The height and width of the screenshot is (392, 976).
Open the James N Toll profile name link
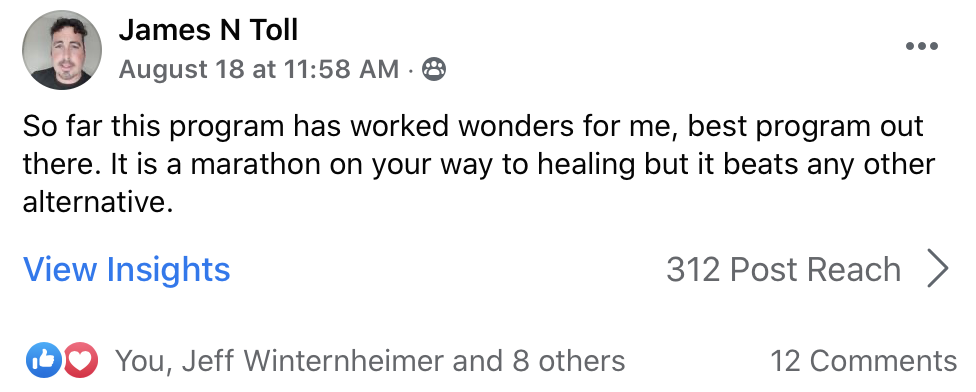(x=209, y=30)
